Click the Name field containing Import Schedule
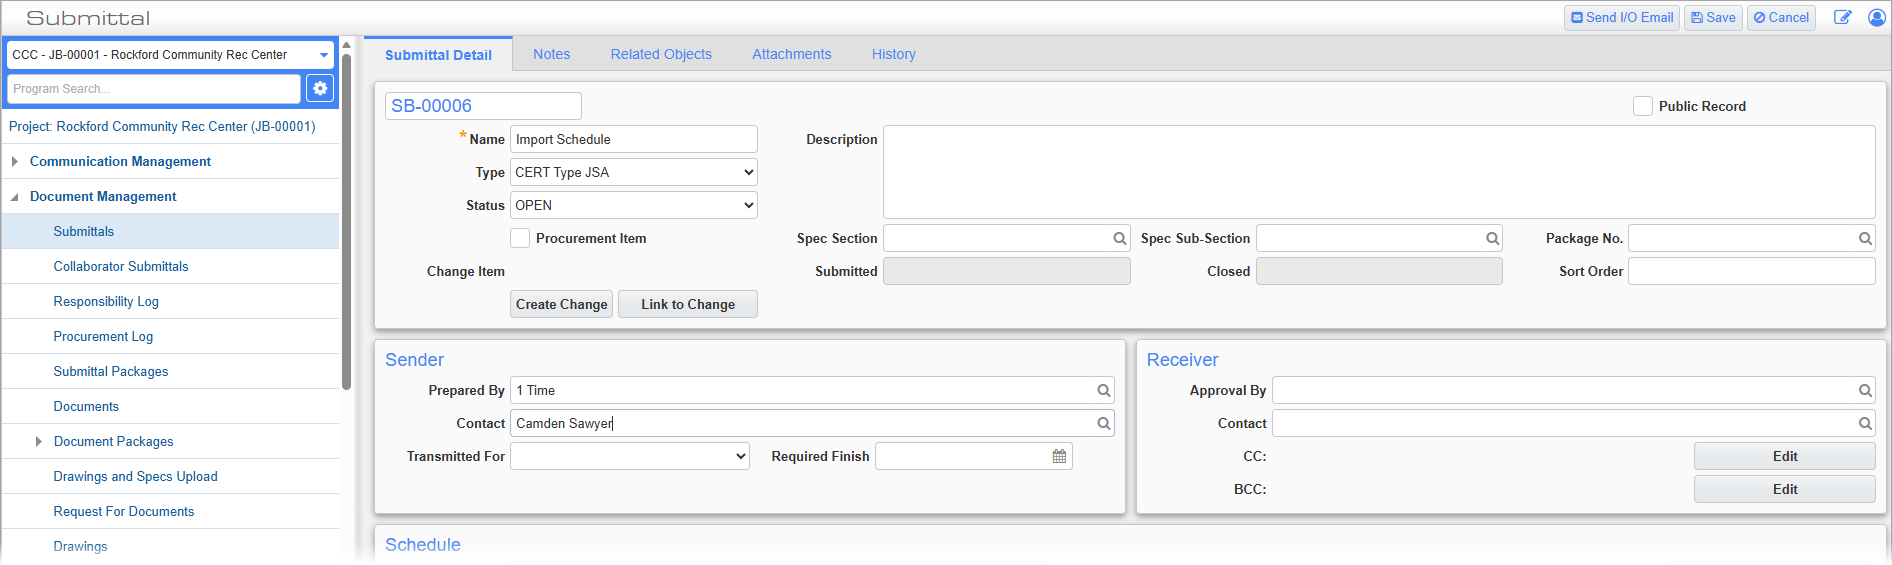1892x565 pixels. pos(634,139)
